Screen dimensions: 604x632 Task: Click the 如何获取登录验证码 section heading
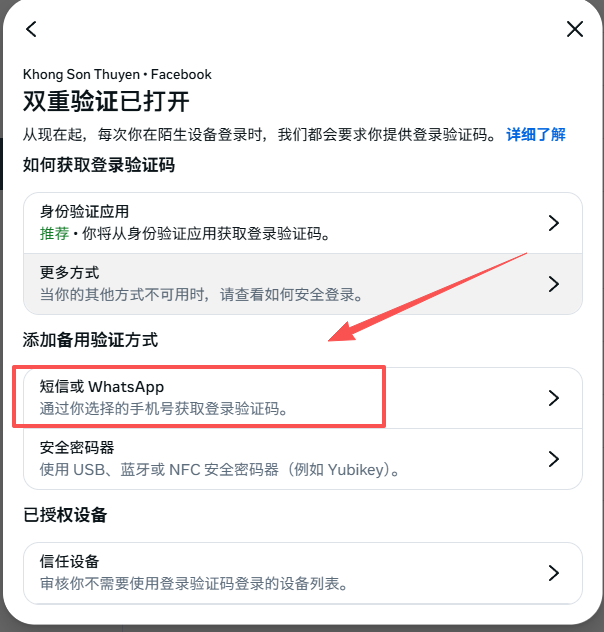click(x=99, y=165)
